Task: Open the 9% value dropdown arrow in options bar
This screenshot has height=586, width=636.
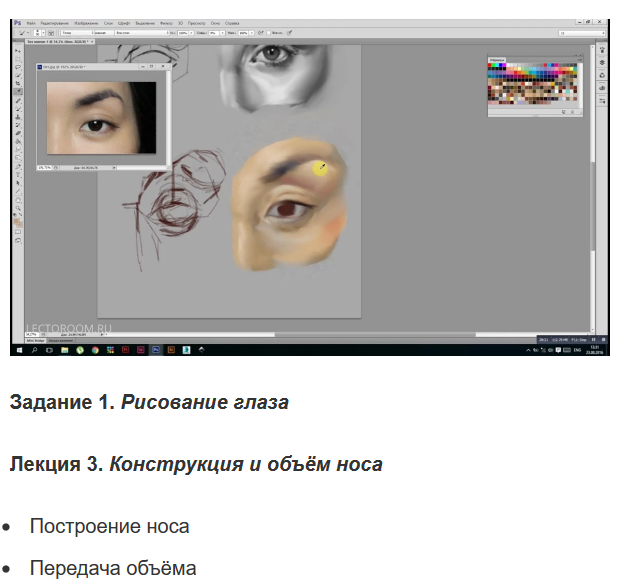Action: [222, 33]
